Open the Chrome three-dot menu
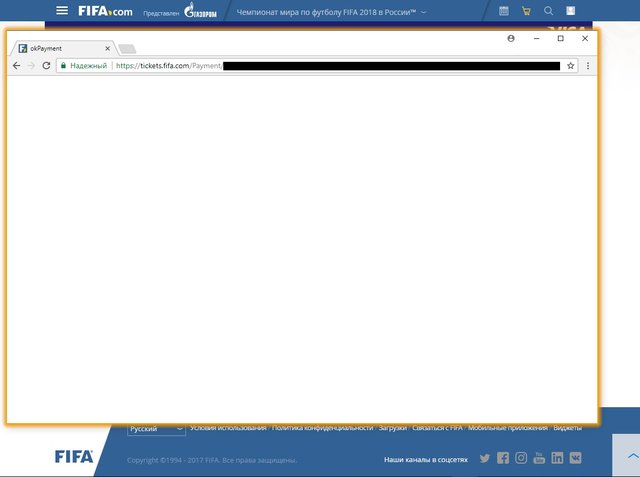The image size is (640, 477). pos(587,65)
